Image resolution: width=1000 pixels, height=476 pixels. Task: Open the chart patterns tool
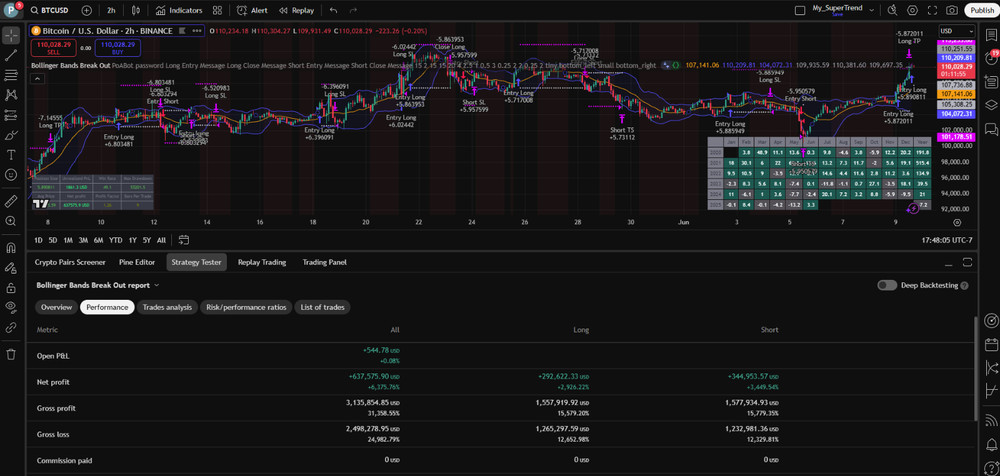tap(11, 95)
